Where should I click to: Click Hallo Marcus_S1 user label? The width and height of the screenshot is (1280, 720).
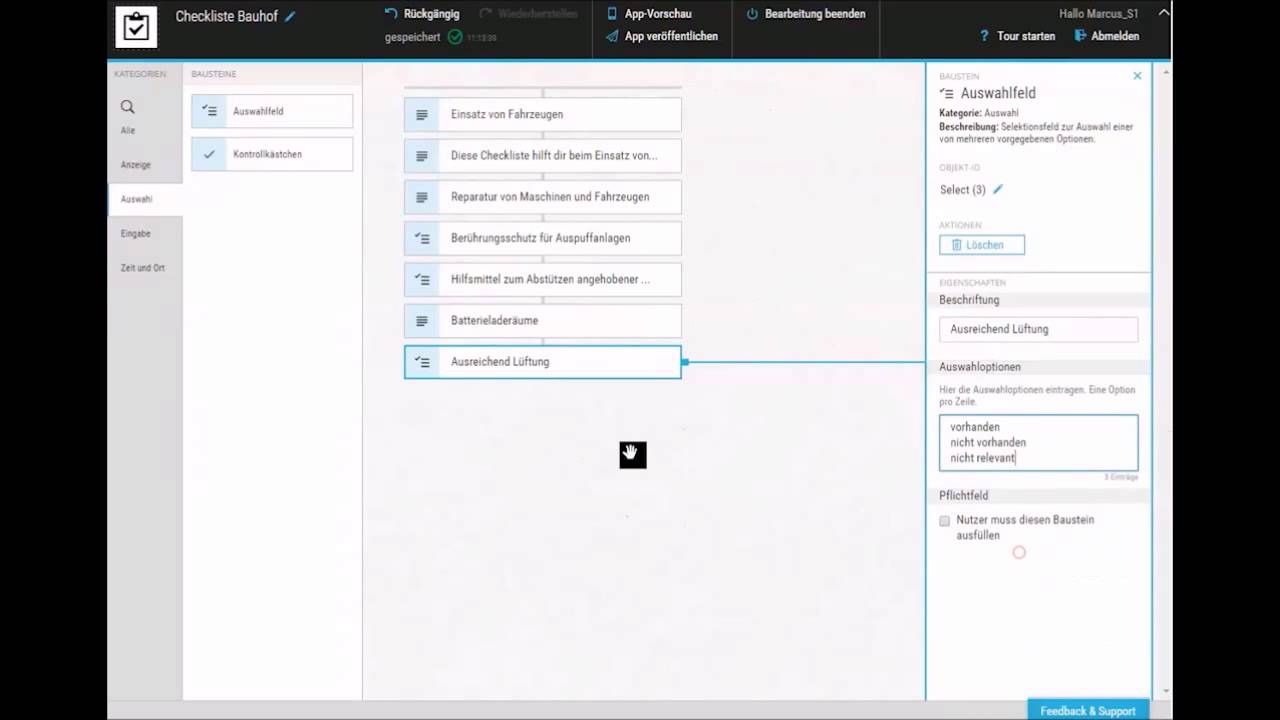1098,14
